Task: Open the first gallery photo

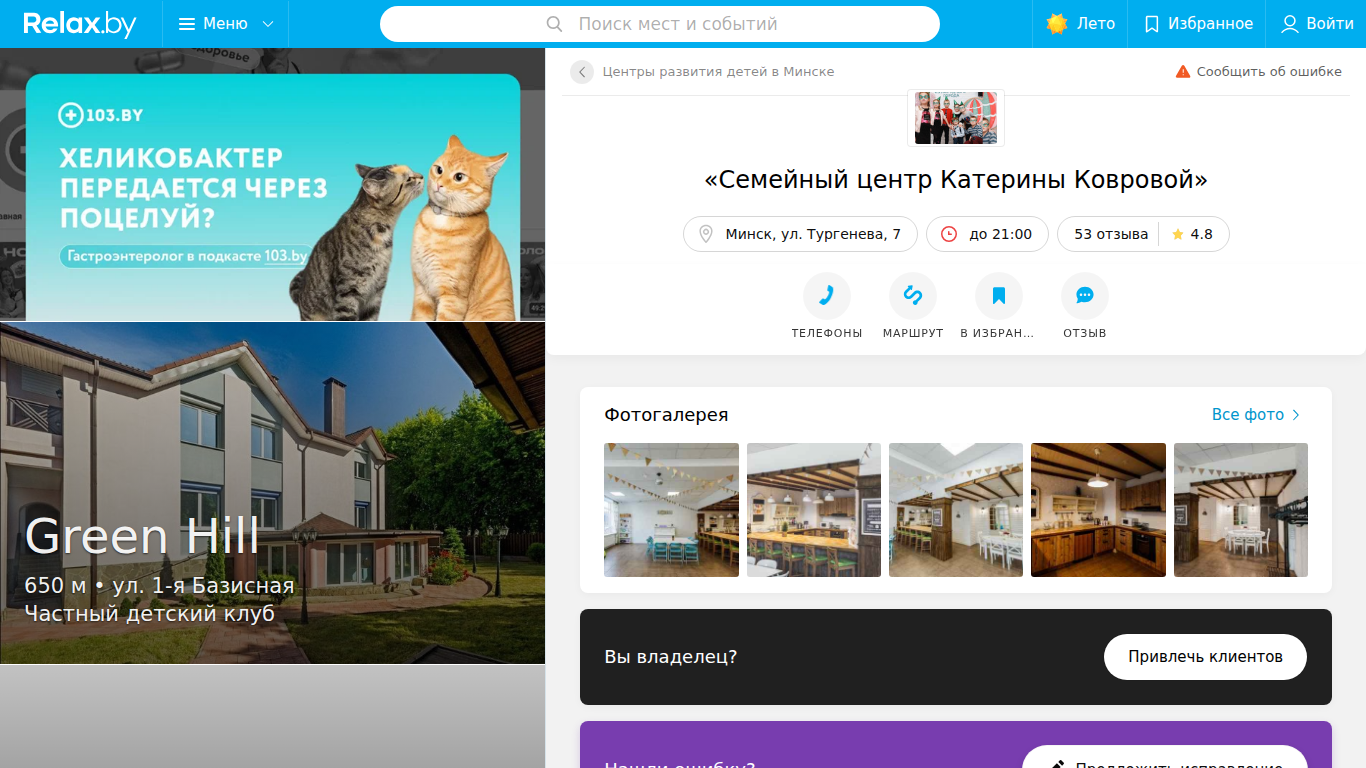Action: (672, 510)
